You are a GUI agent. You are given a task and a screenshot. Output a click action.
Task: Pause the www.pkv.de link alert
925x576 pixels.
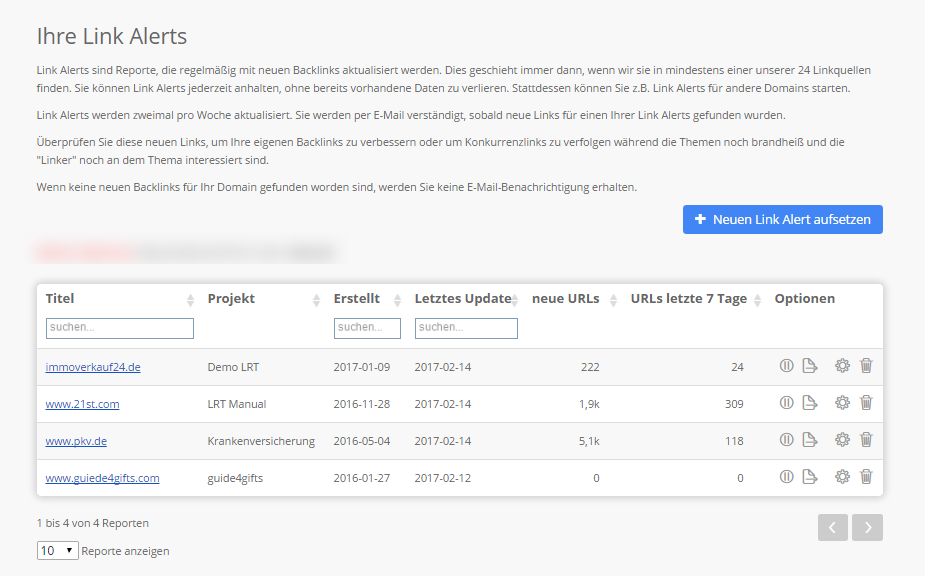[786, 440]
